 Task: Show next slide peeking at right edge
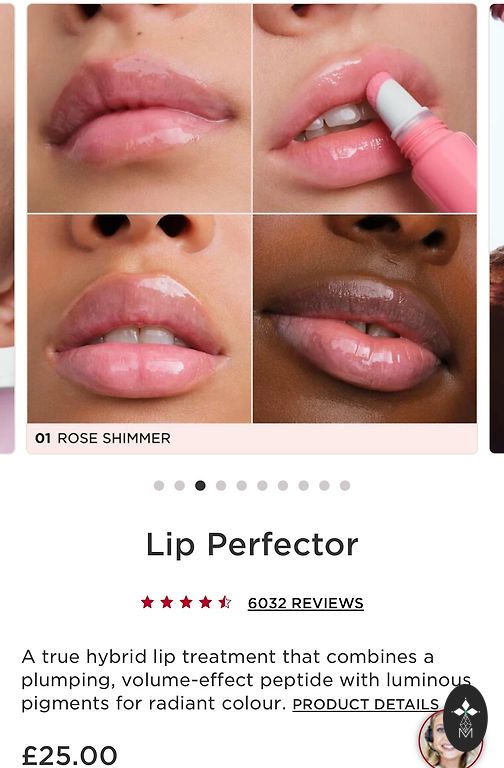pos(497,228)
